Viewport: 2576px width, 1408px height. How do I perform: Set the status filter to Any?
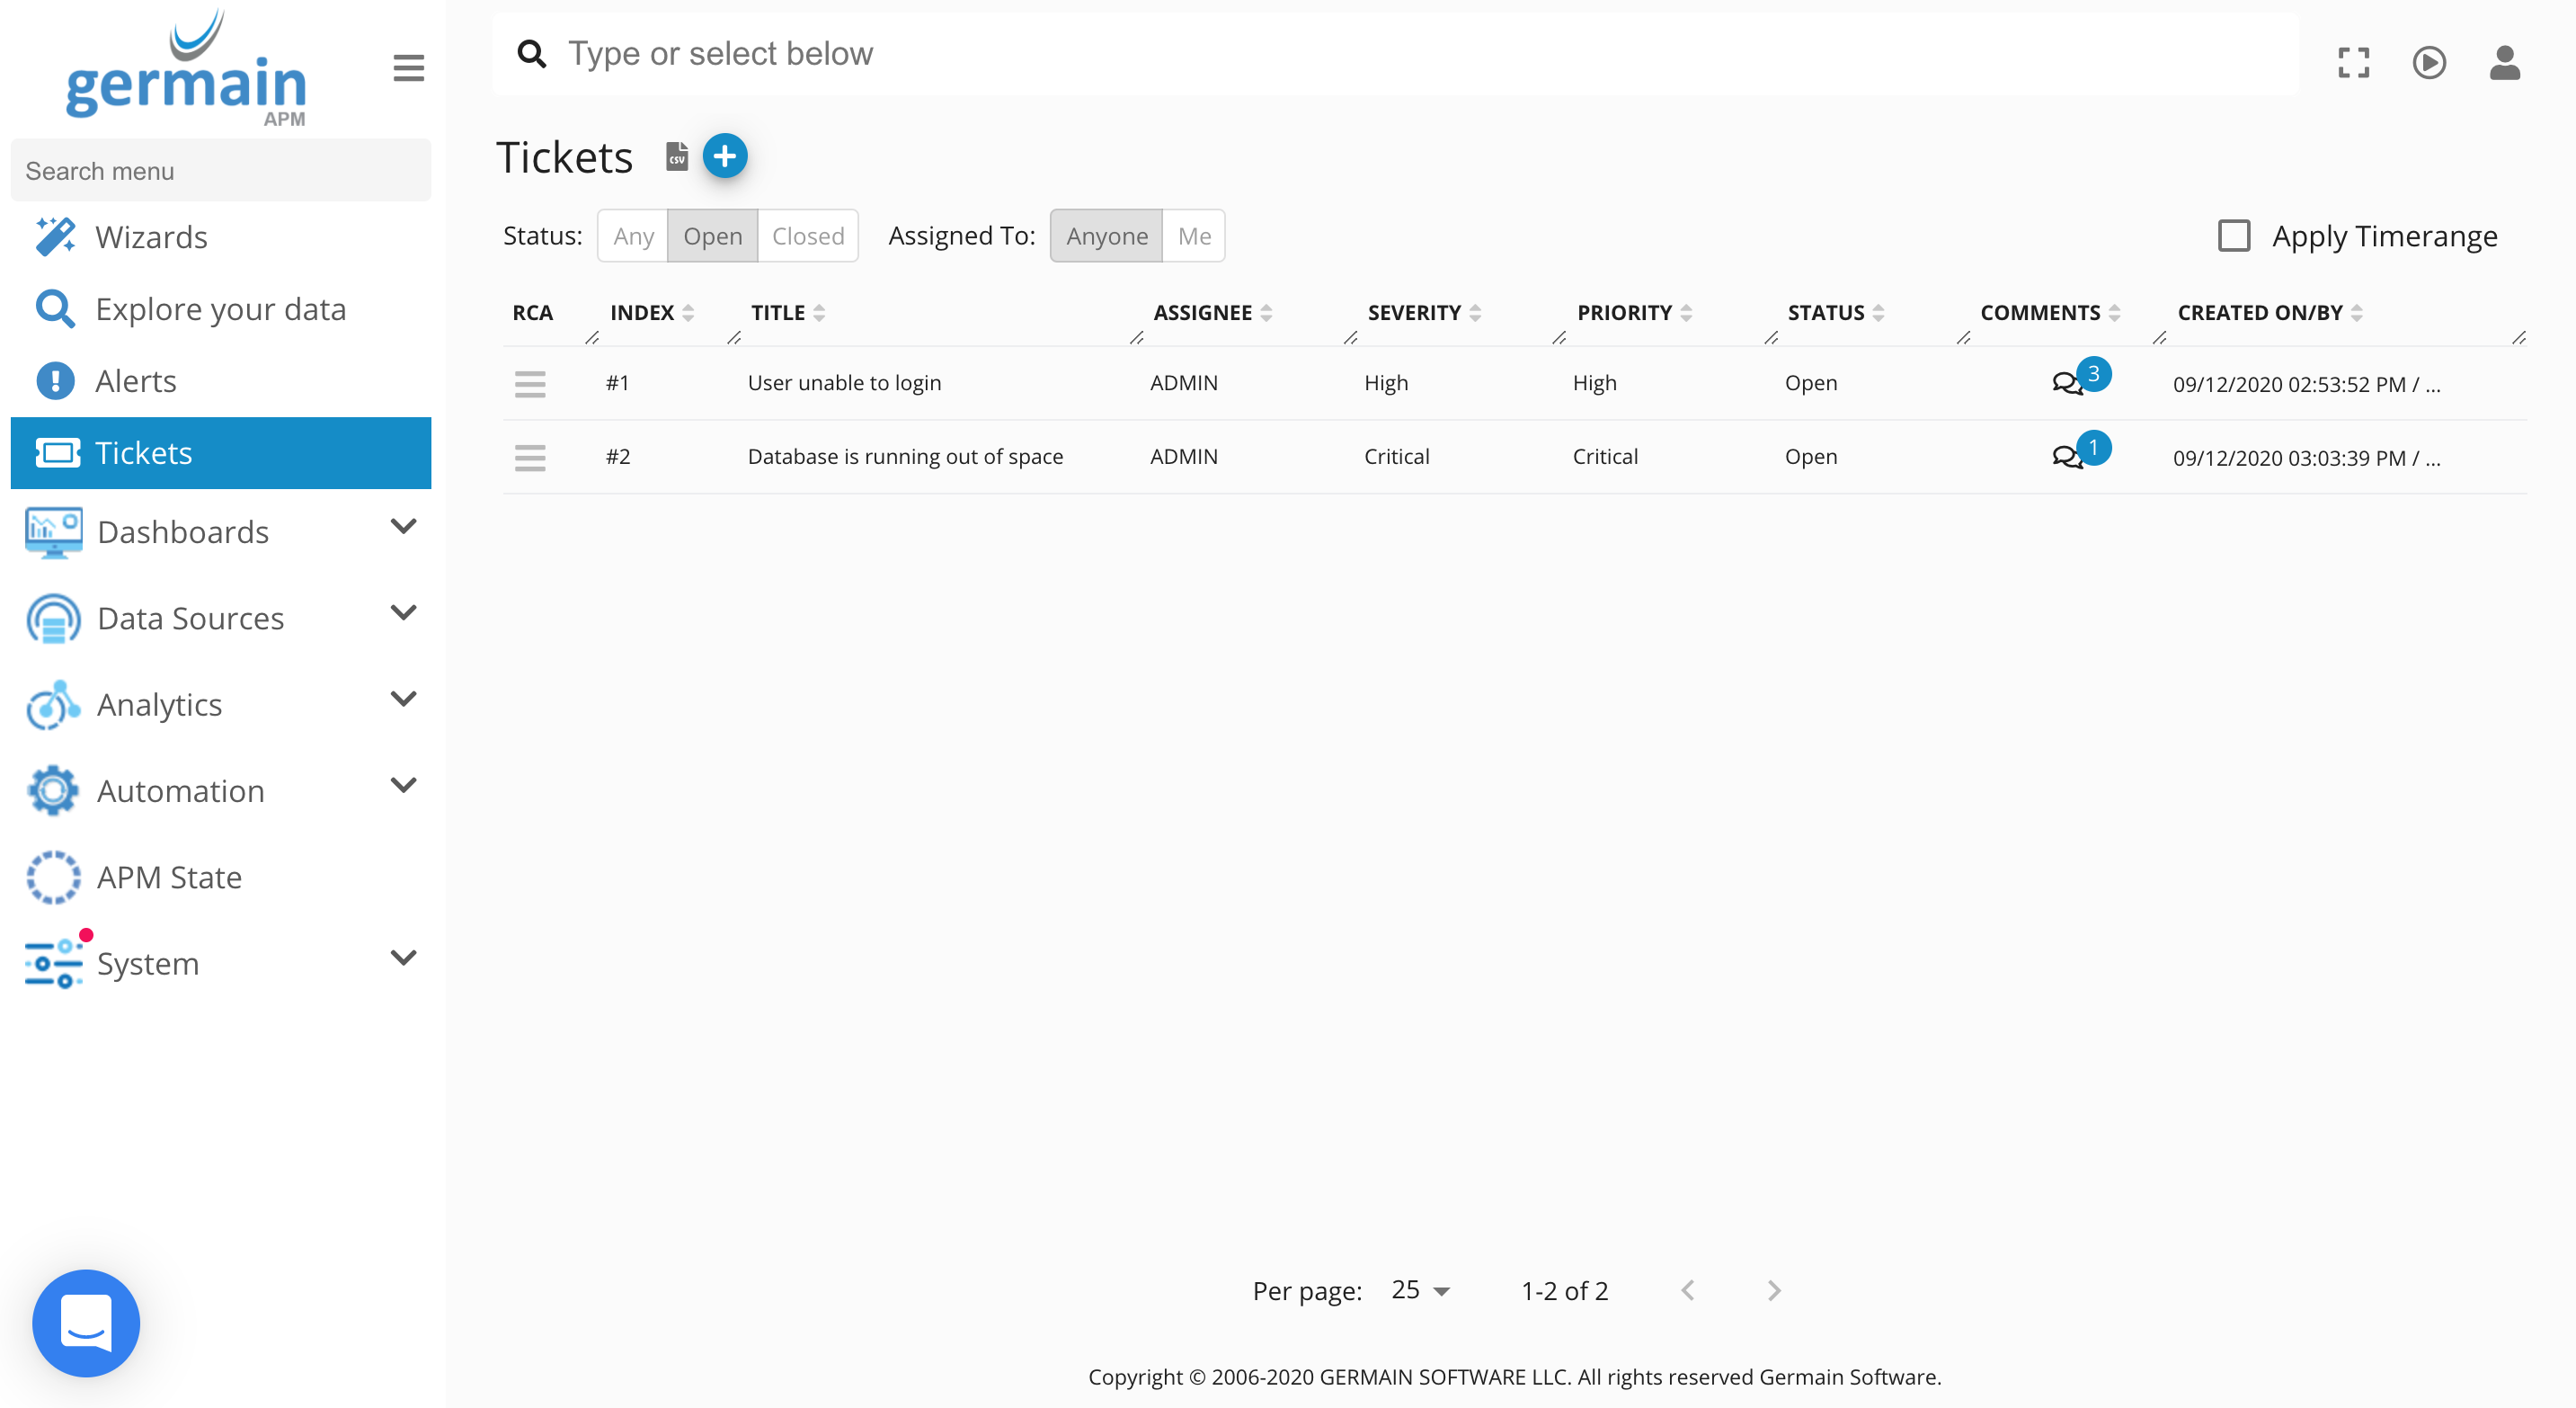coord(633,236)
